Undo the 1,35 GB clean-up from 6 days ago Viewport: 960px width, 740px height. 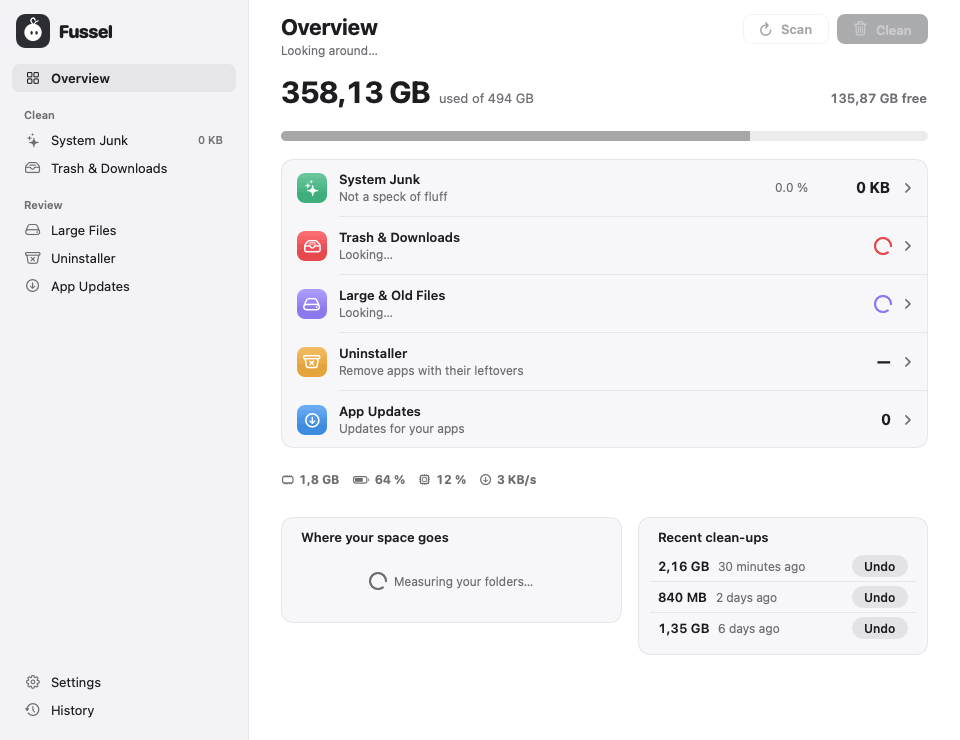click(x=879, y=629)
